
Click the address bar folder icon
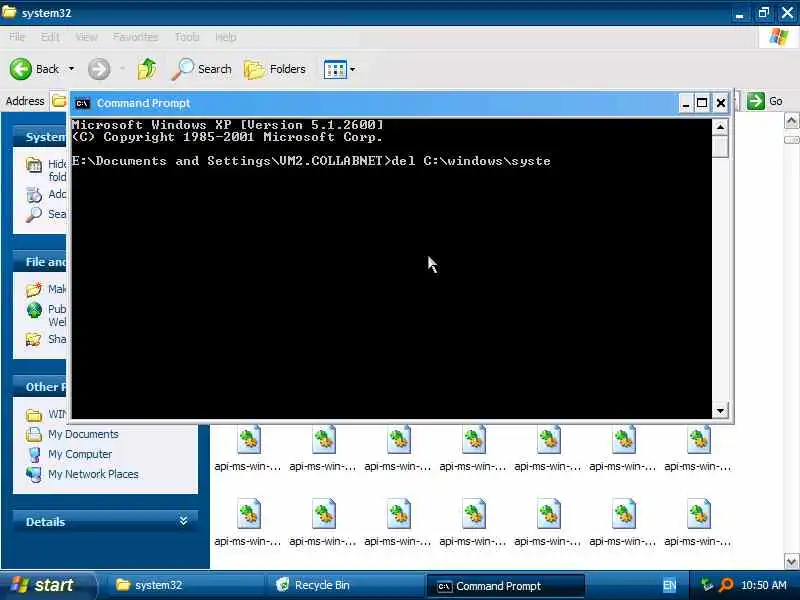tap(59, 101)
